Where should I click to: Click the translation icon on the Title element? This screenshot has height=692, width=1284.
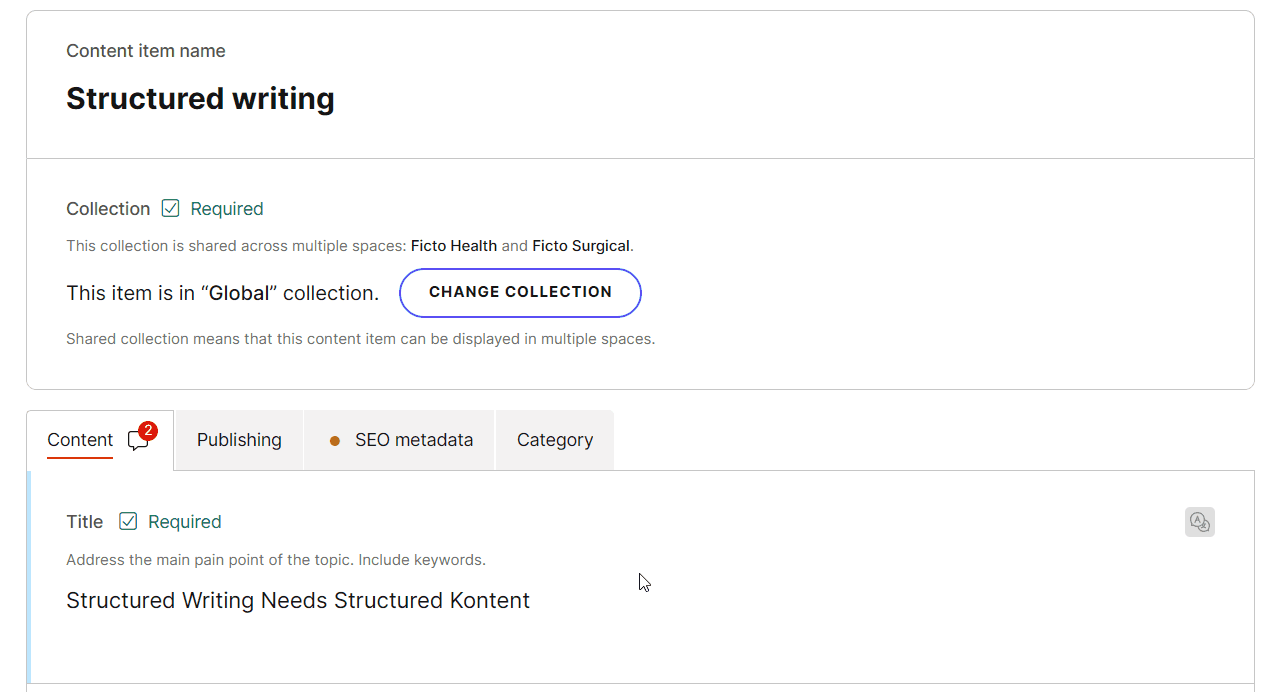pyautogui.click(x=1200, y=521)
